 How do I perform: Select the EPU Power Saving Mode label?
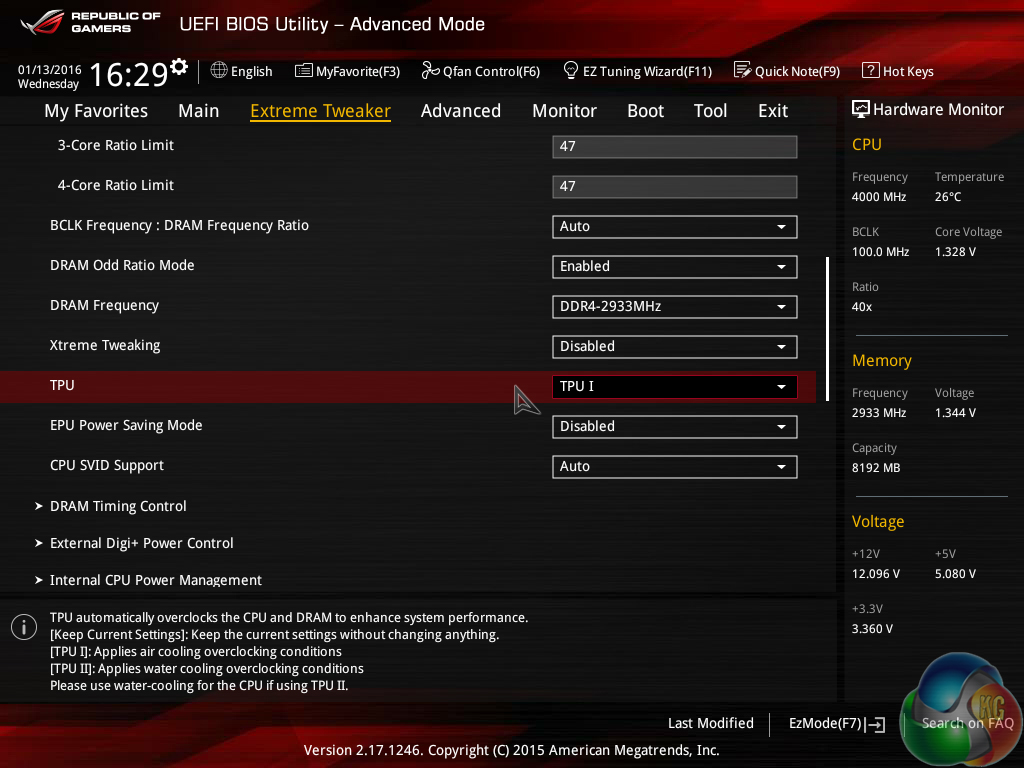(126, 425)
